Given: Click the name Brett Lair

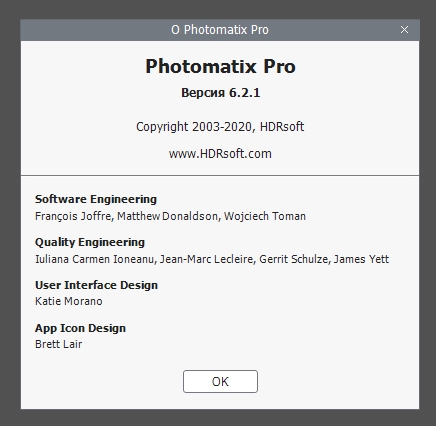Looking at the screenshot, I should 59,344.
